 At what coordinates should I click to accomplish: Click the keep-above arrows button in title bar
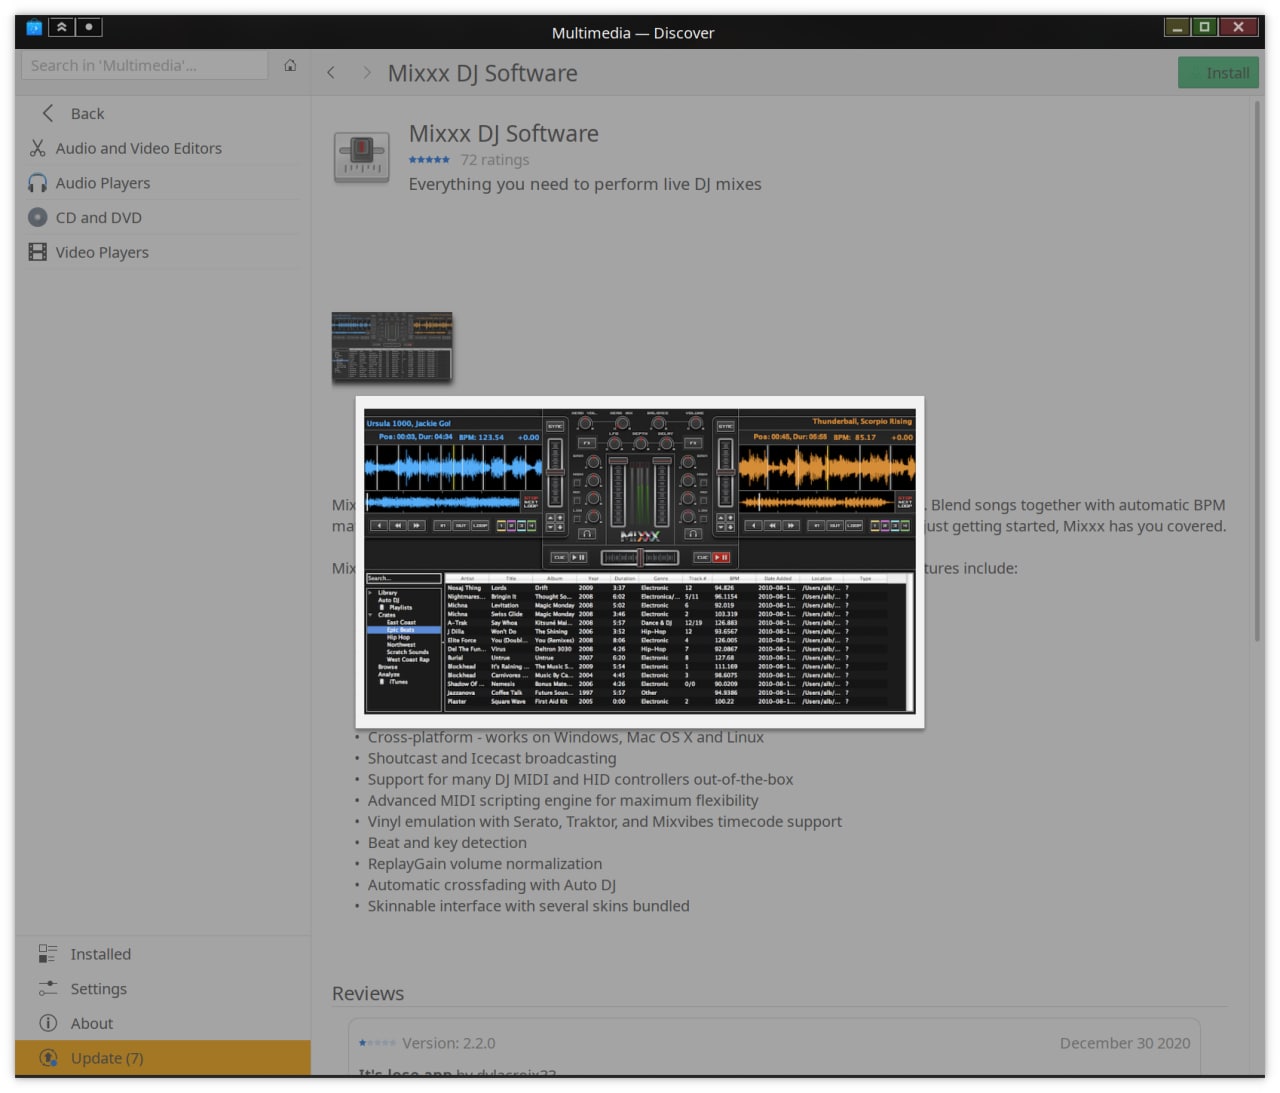coord(62,27)
